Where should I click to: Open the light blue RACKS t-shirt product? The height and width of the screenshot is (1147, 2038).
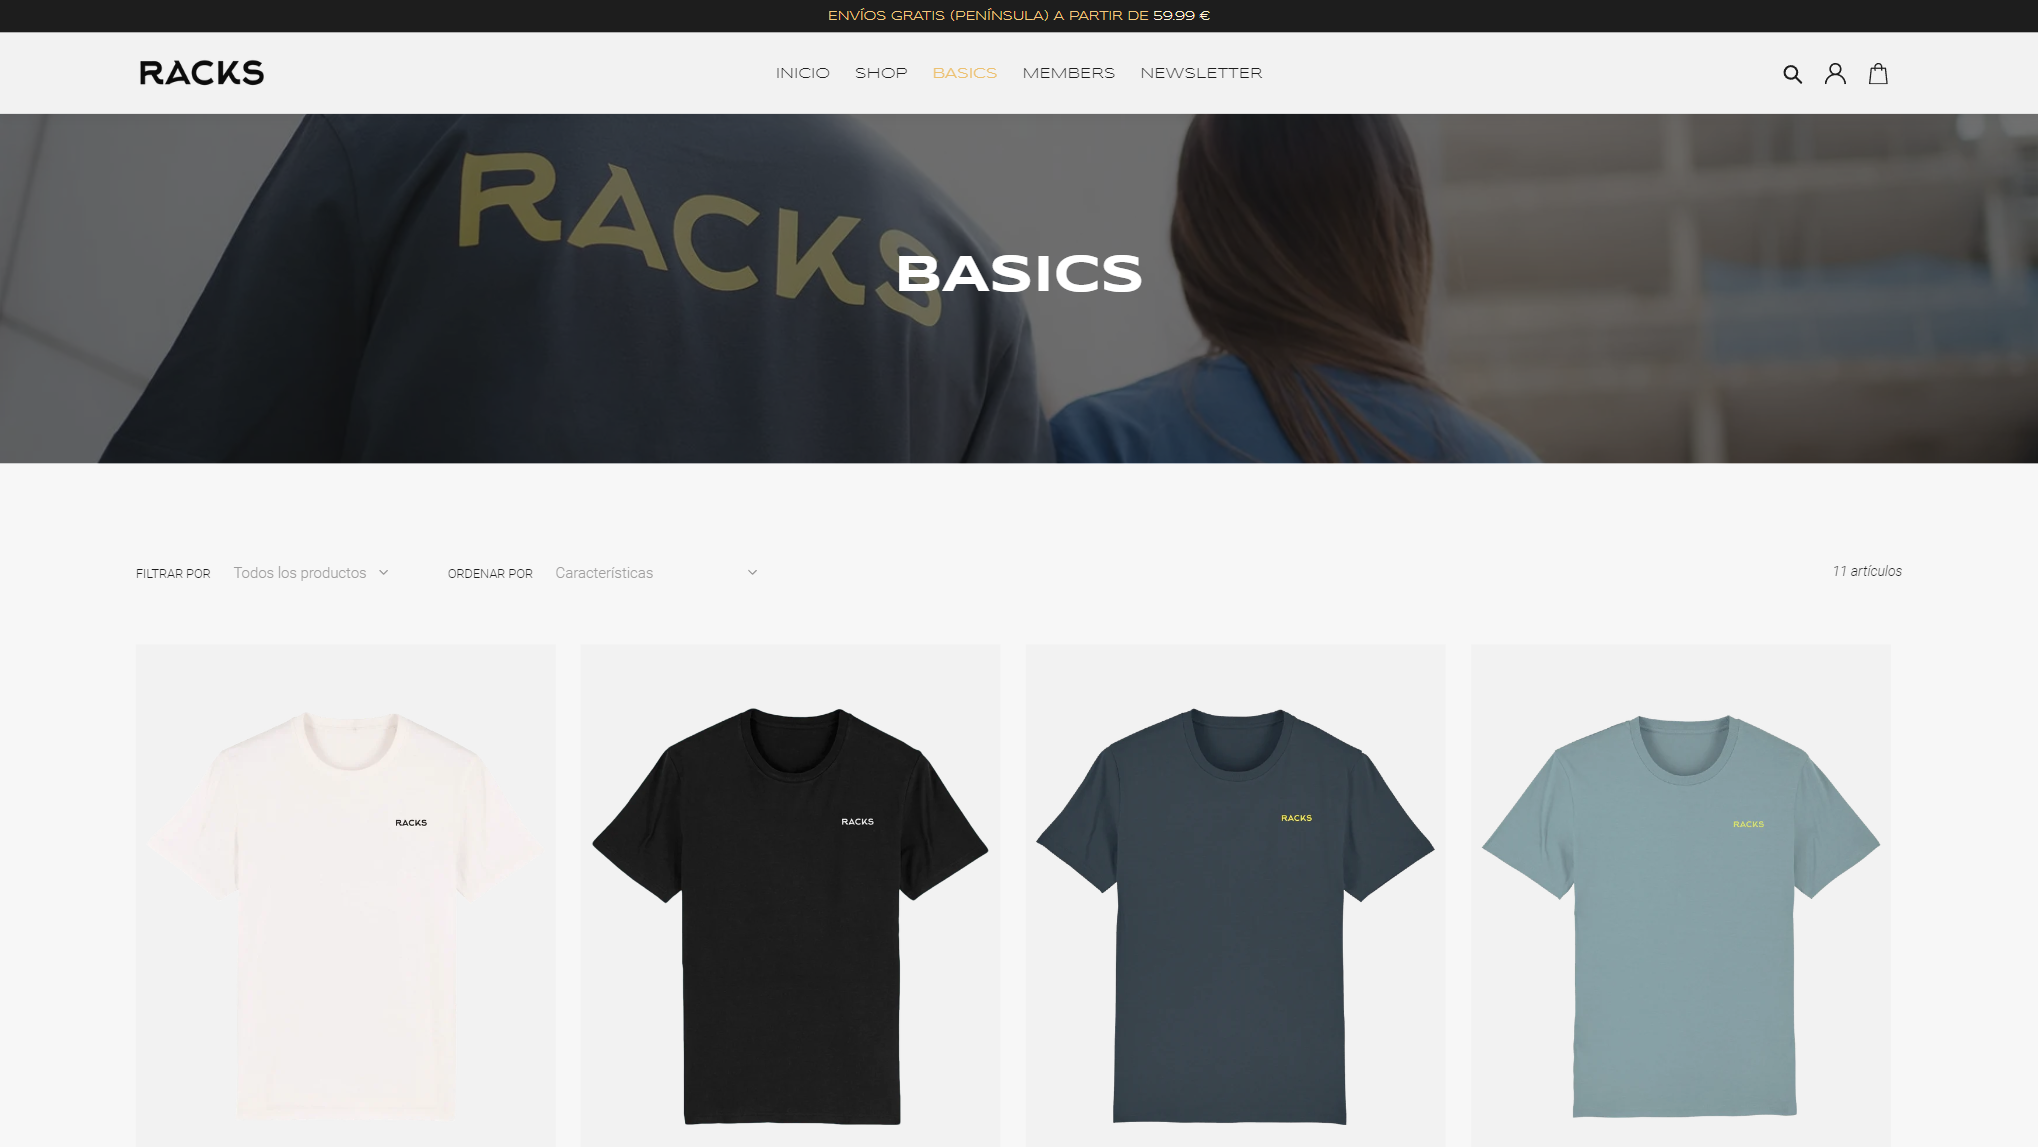1681,895
